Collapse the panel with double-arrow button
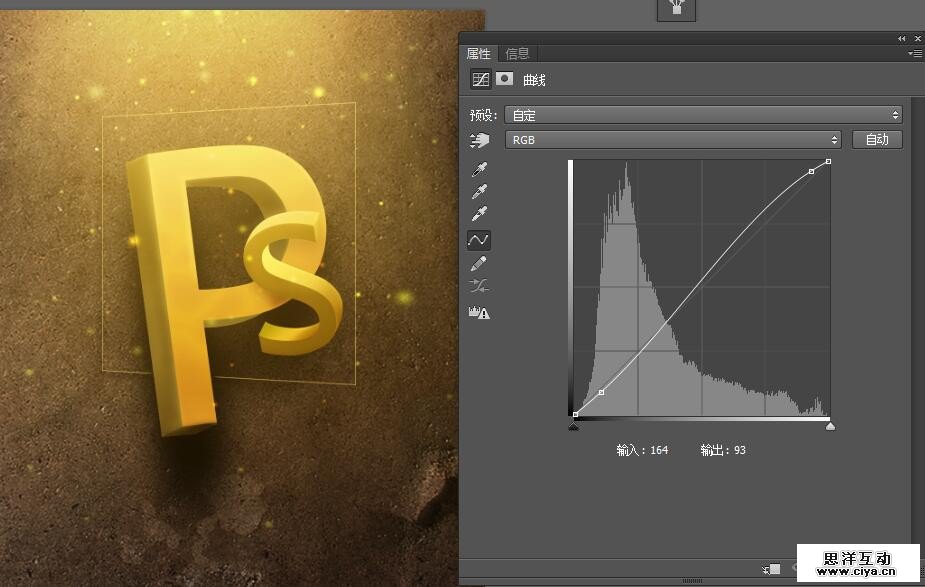This screenshot has height=587, width=925. 902,38
